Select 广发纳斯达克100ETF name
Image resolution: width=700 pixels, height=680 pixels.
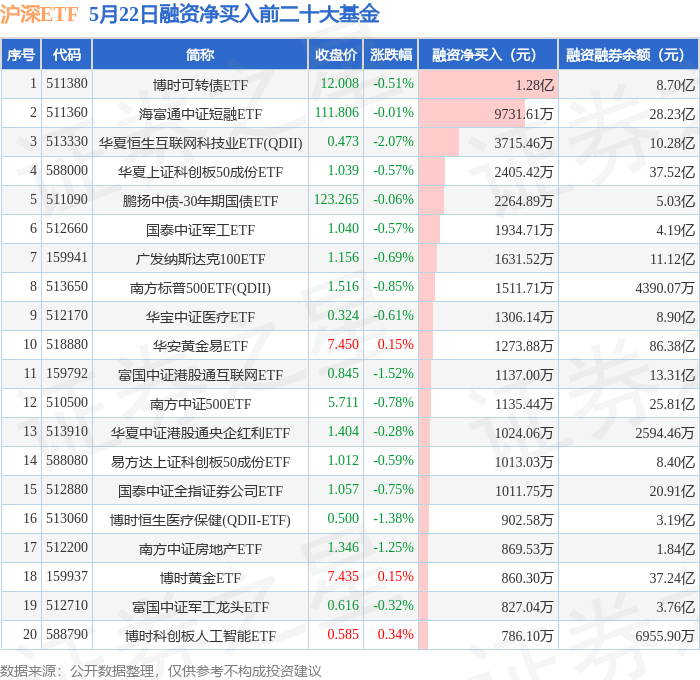[200, 259]
